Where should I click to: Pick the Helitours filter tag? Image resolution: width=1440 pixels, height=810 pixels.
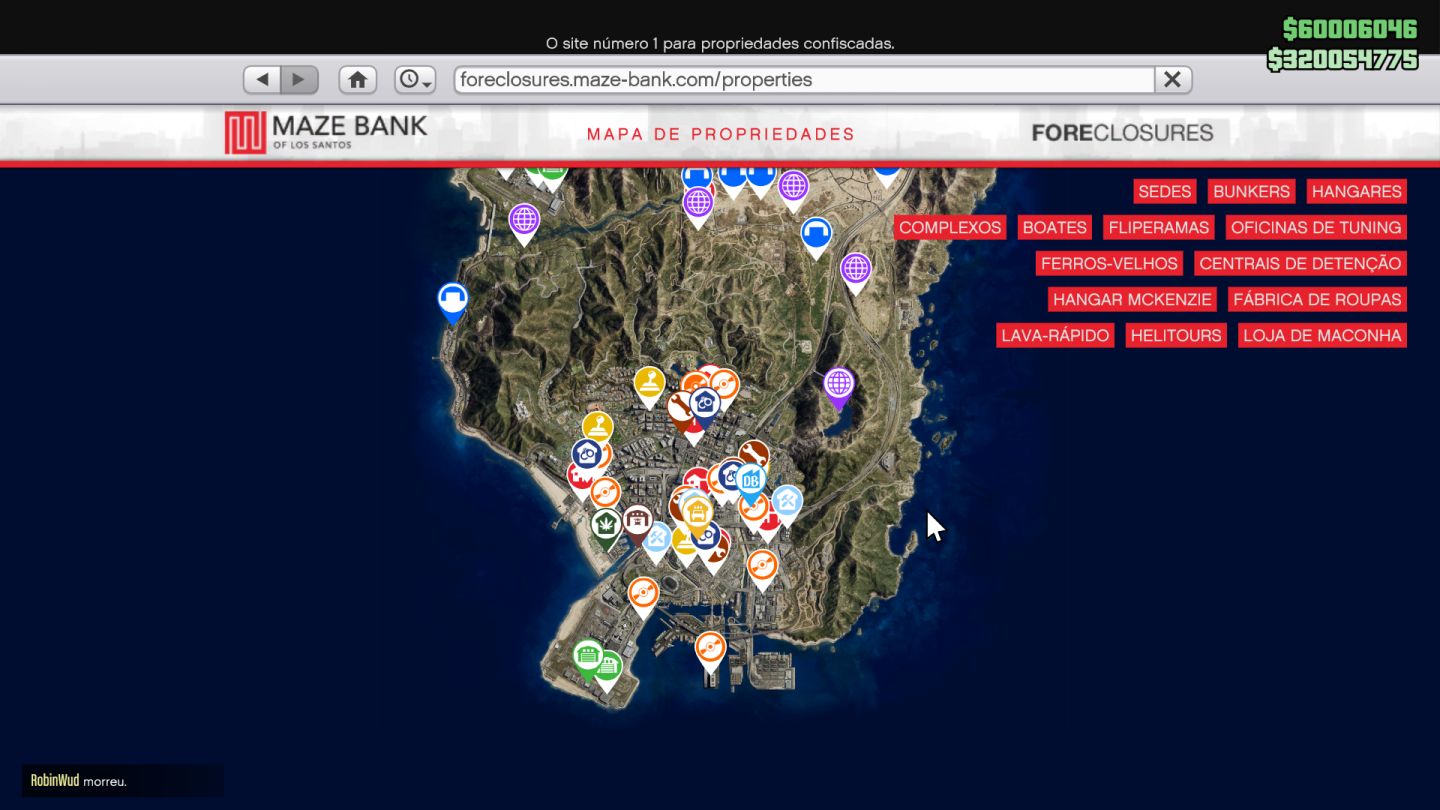tap(1176, 335)
